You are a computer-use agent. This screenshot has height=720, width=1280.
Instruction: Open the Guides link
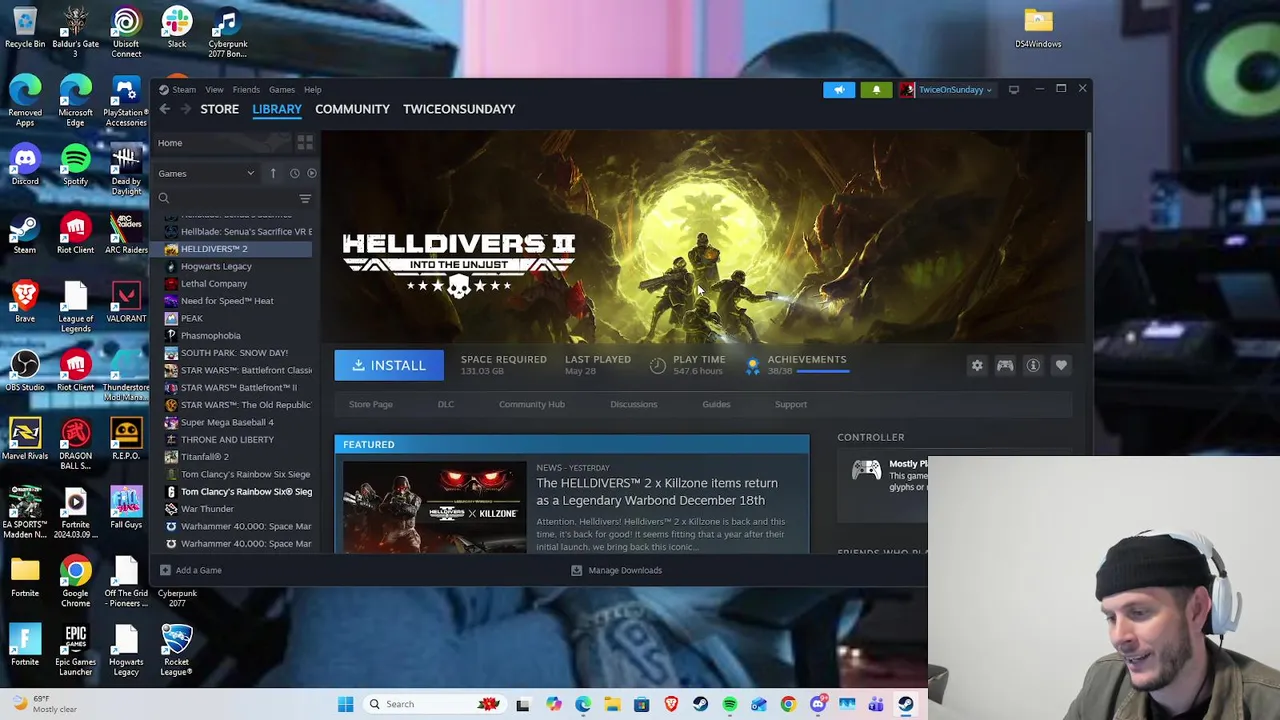pos(716,404)
